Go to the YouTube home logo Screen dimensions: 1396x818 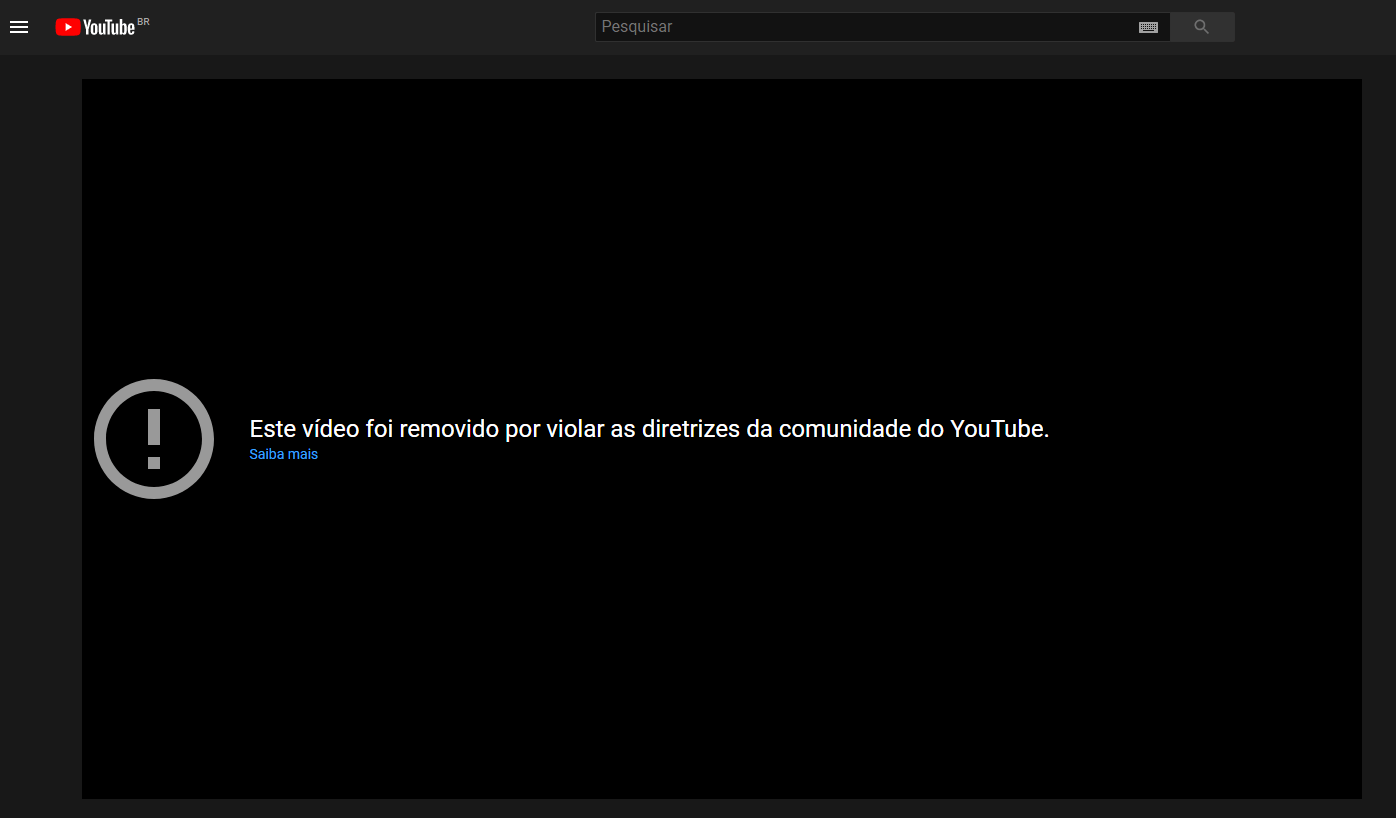[95, 27]
